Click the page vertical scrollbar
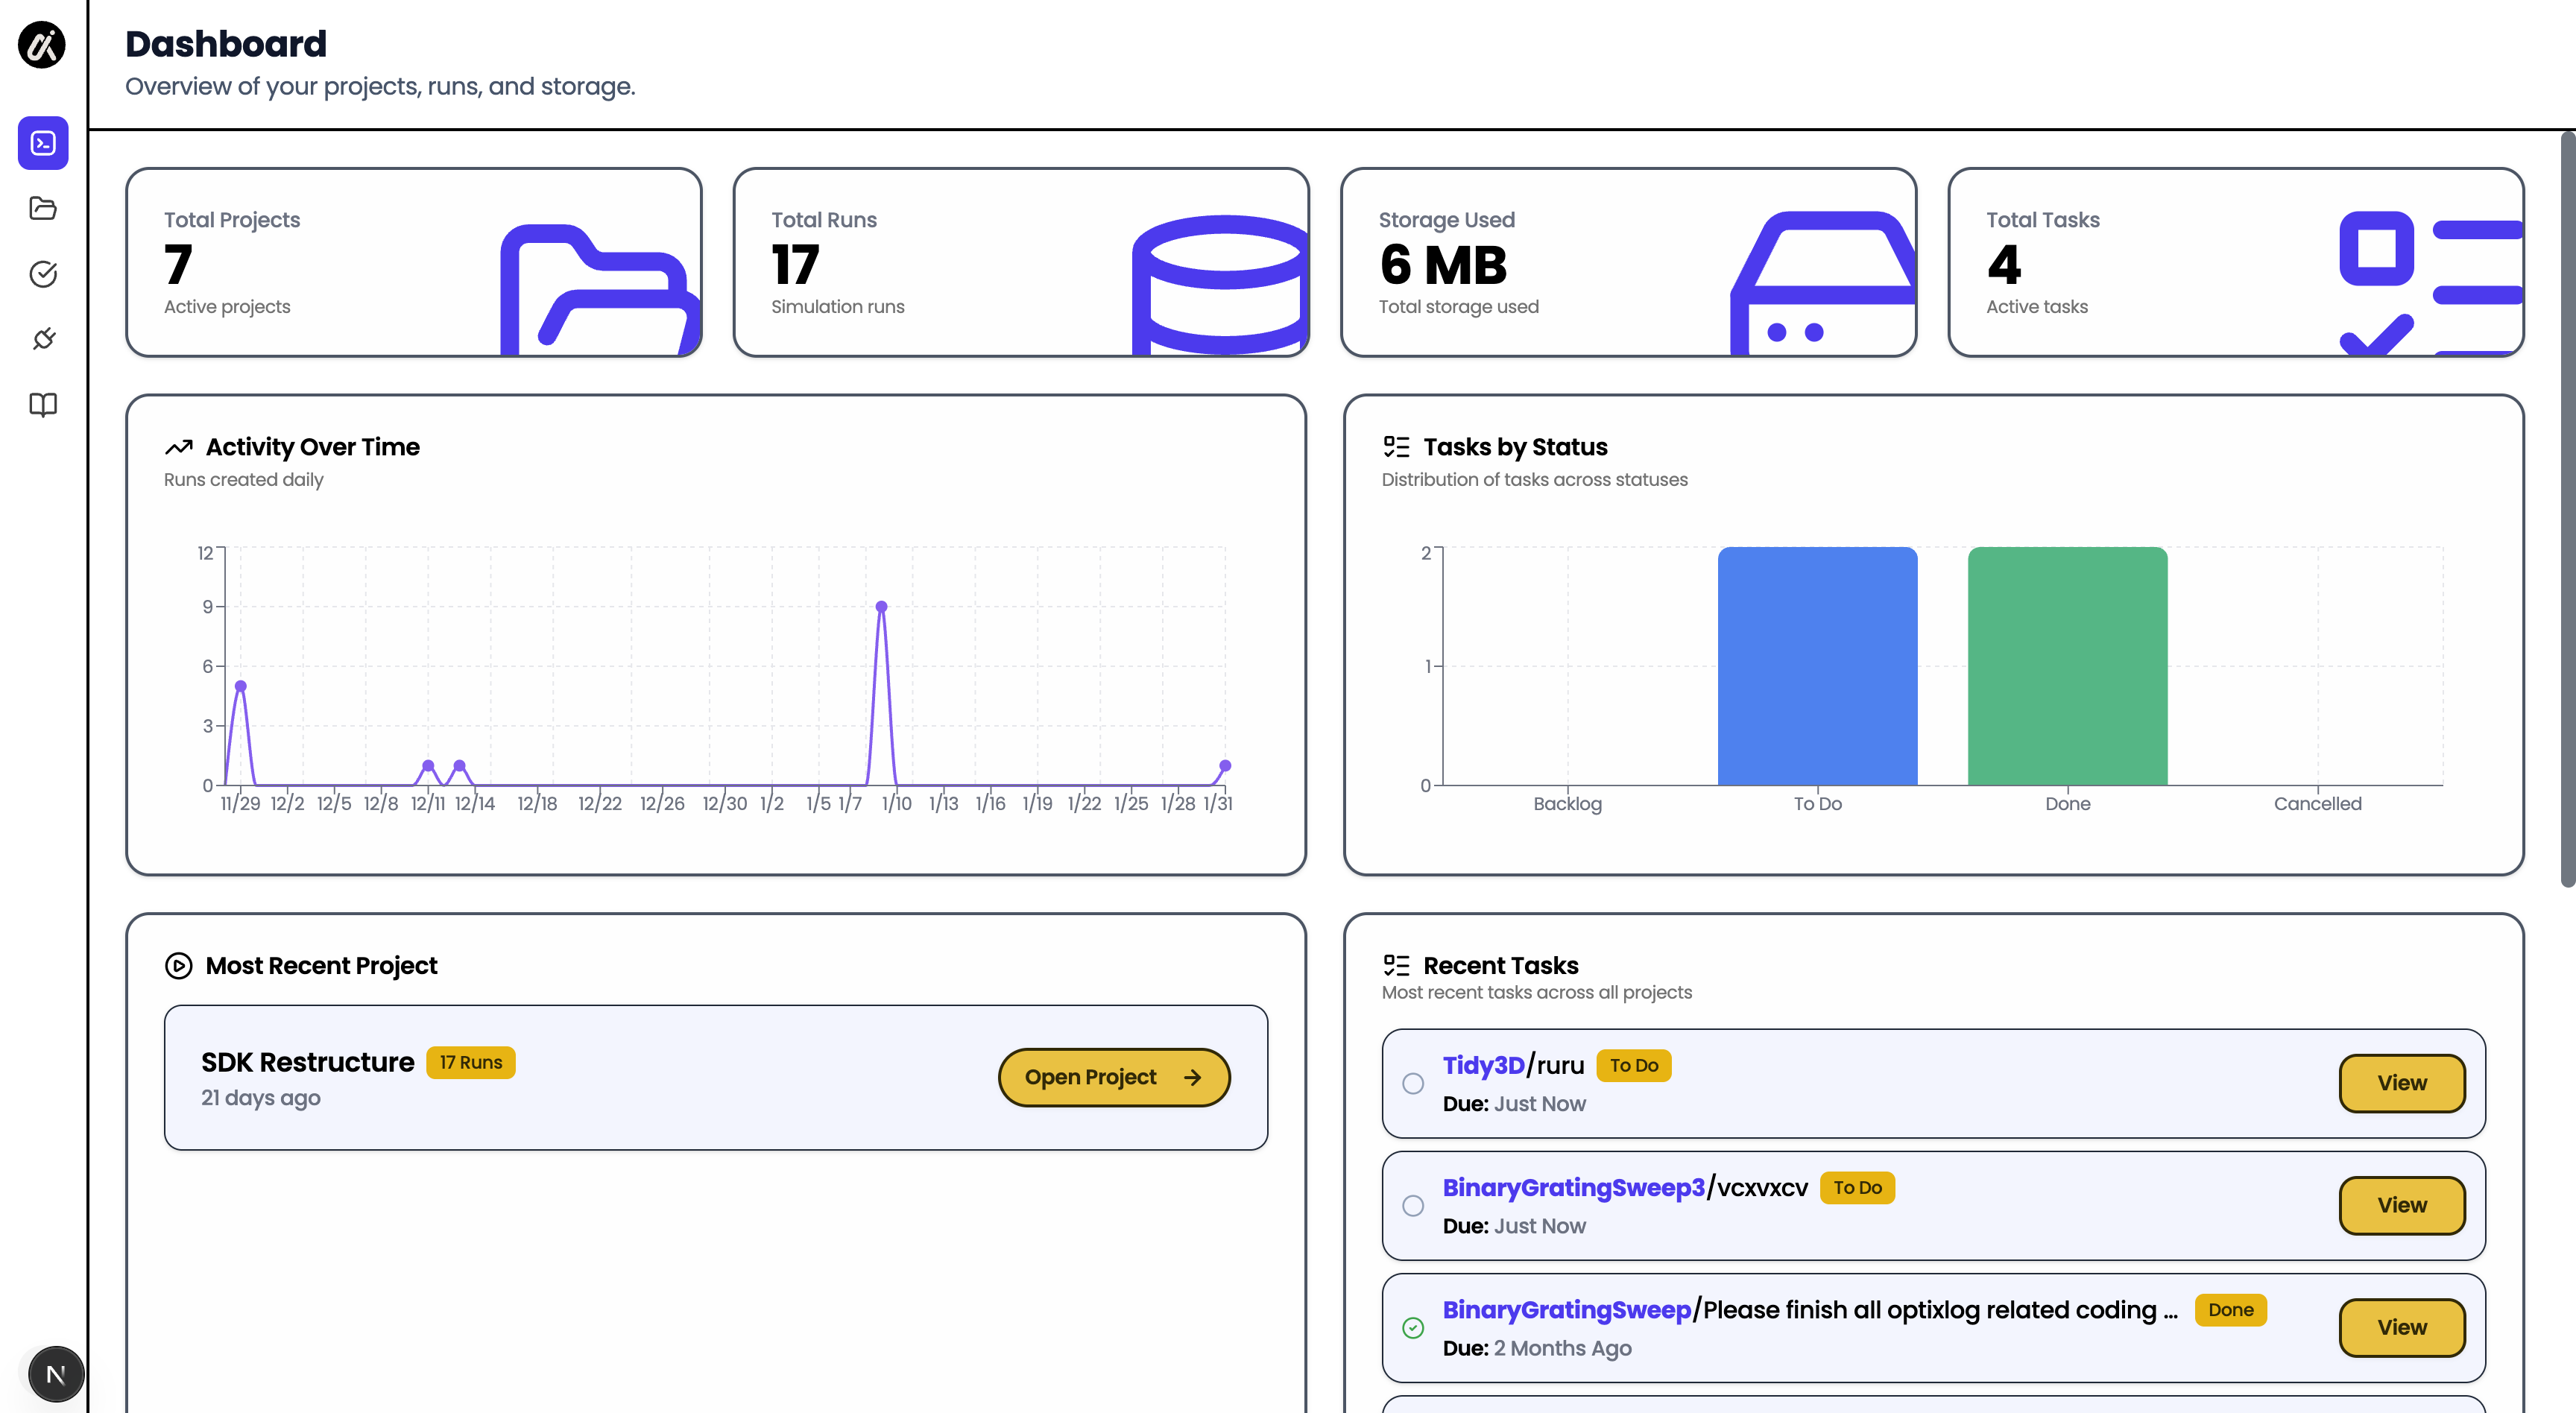2576x1413 pixels. (x=2566, y=510)
